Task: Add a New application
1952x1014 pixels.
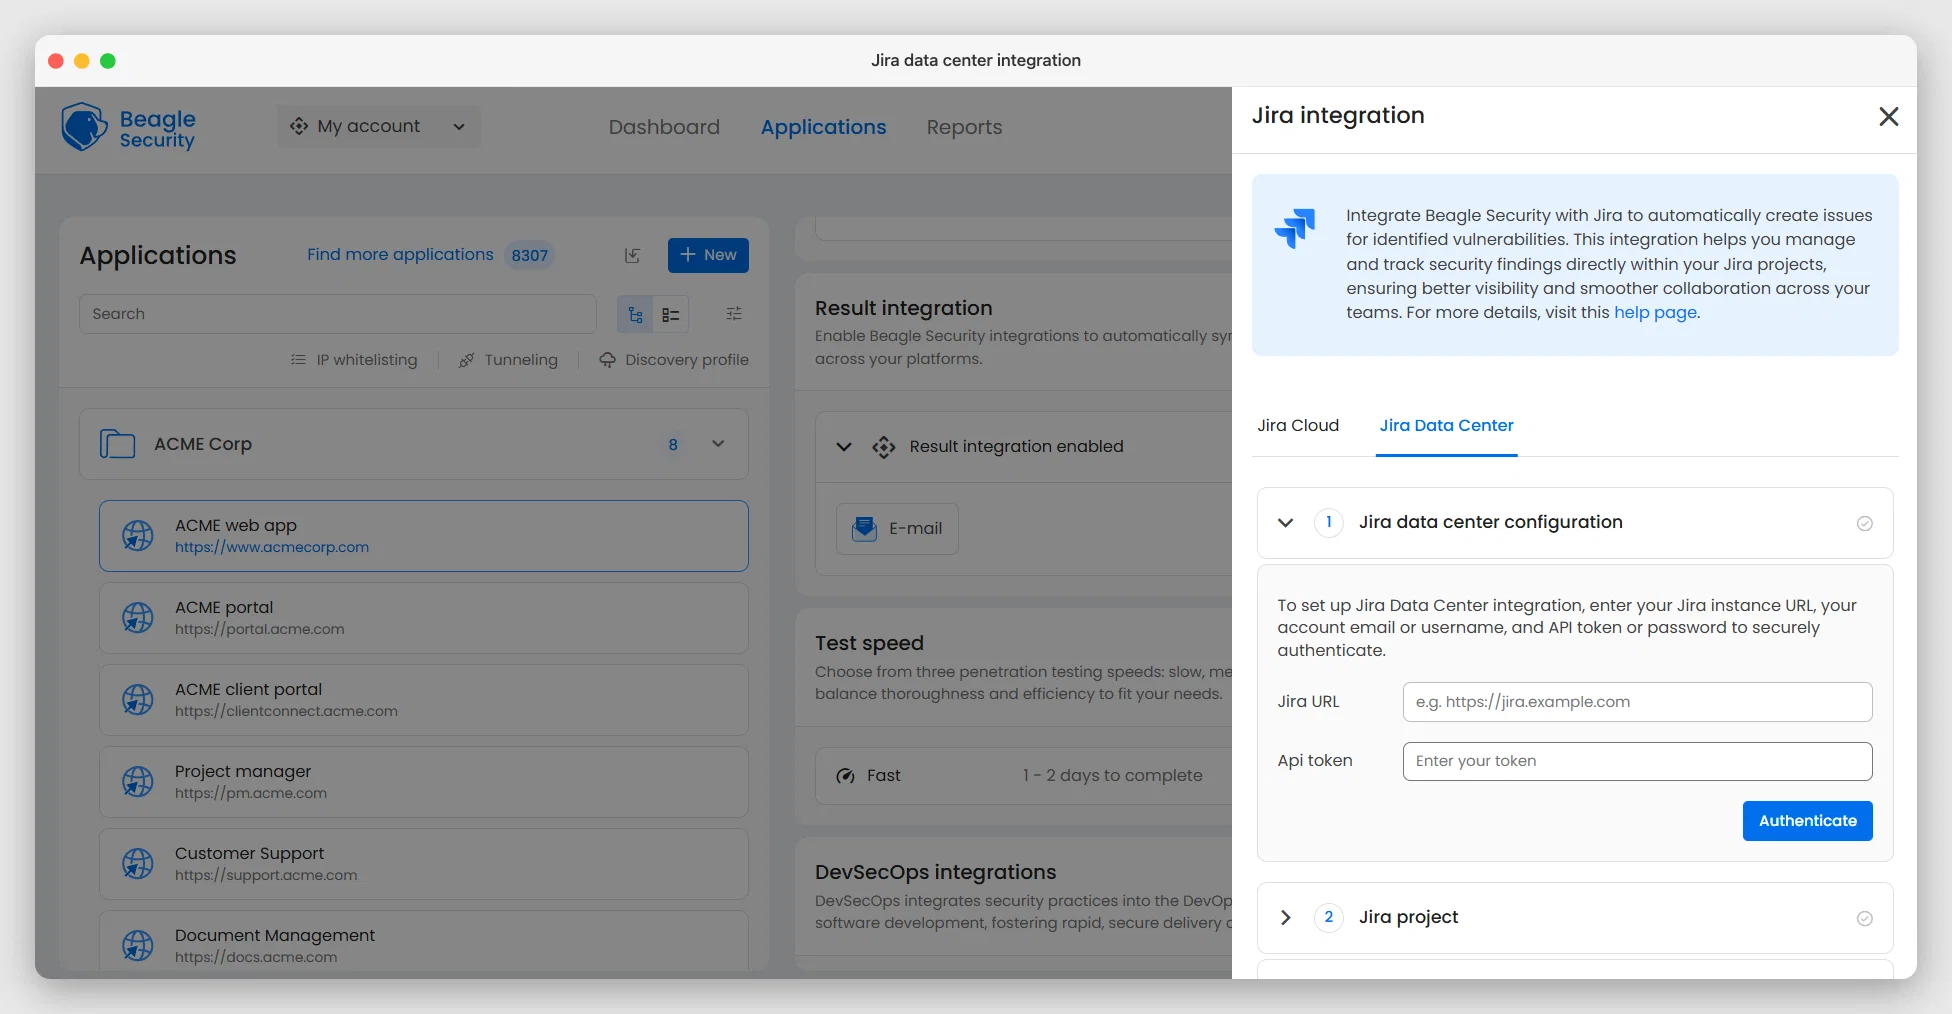Action: pos(708,255)
